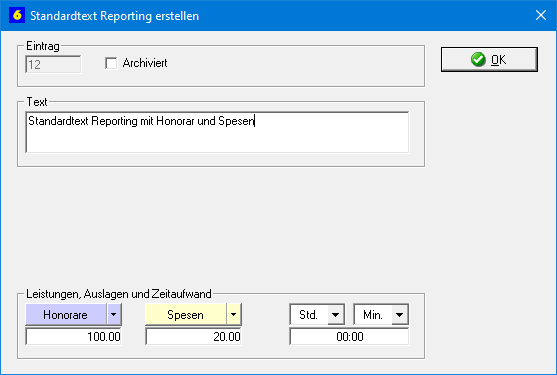Open the Honorare dropdown arrow
557x375 pixels.
tap(114, 315)
